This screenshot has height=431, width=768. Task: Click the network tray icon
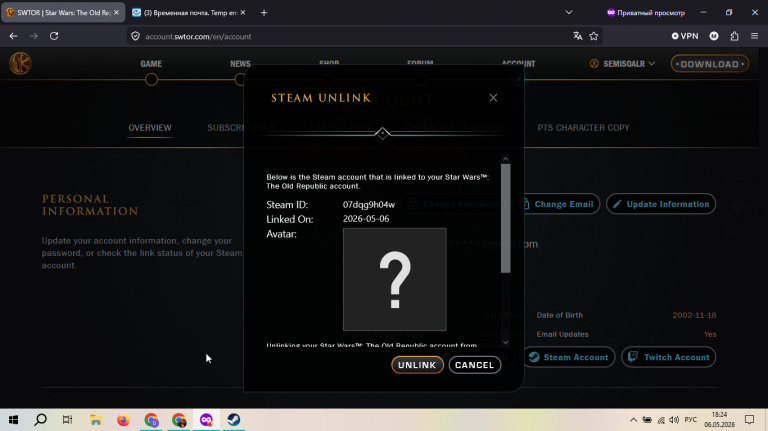tap(661, 420)
